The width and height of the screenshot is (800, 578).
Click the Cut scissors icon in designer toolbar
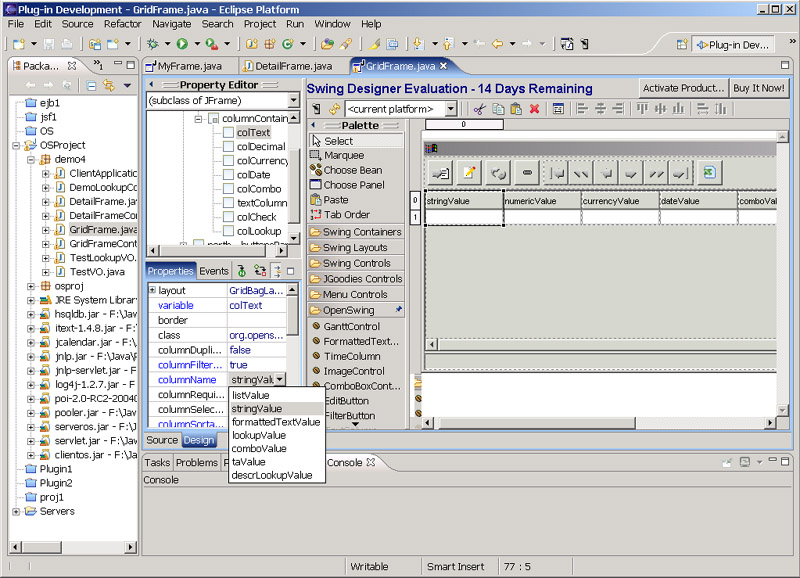480,108
